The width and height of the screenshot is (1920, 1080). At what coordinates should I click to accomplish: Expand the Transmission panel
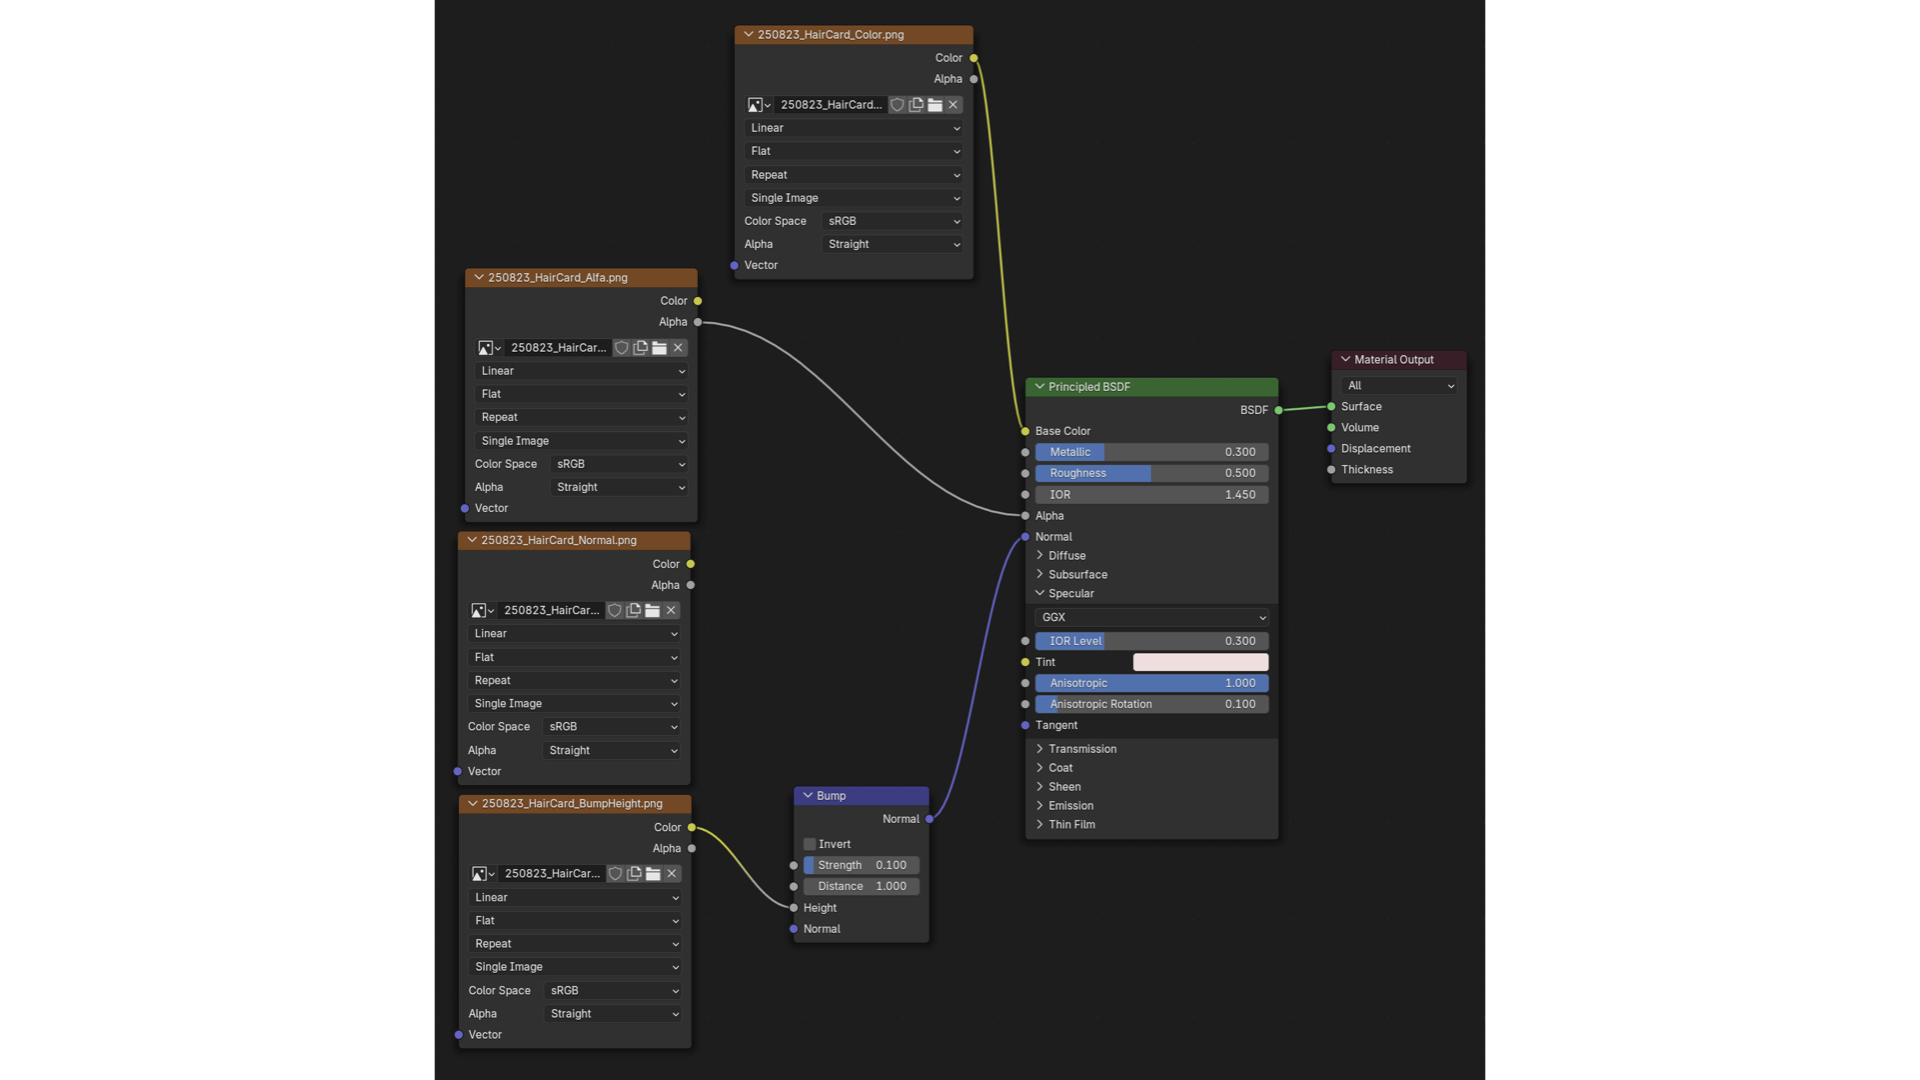coord(1040,749)
